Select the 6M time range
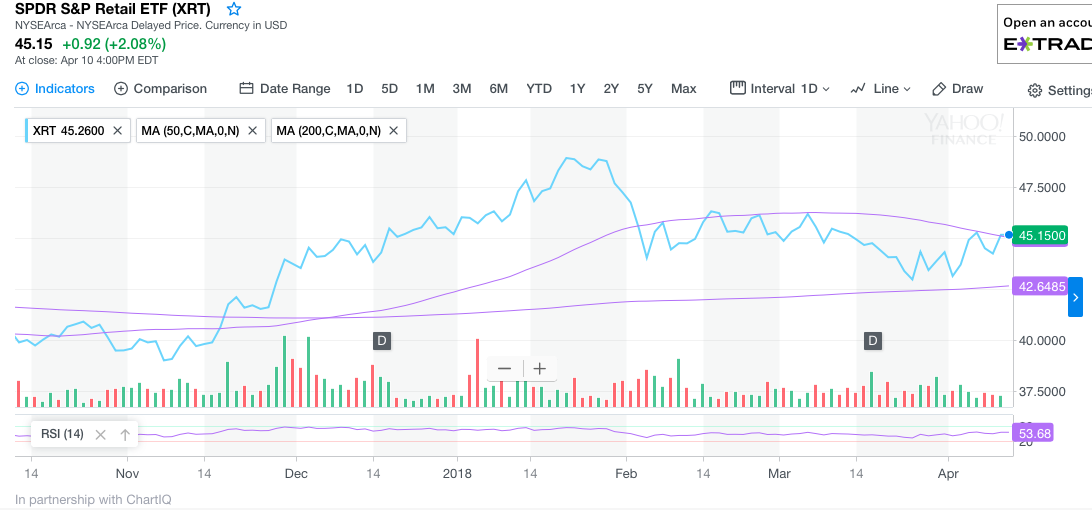The image size is (1092, 510). click(x=498, y=89)
